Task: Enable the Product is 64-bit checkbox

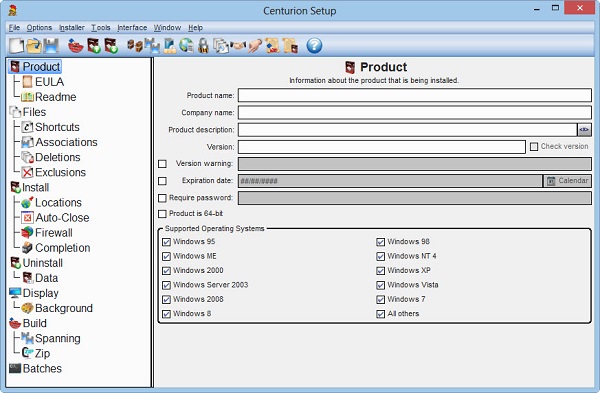Action: (x=162, y=214)
